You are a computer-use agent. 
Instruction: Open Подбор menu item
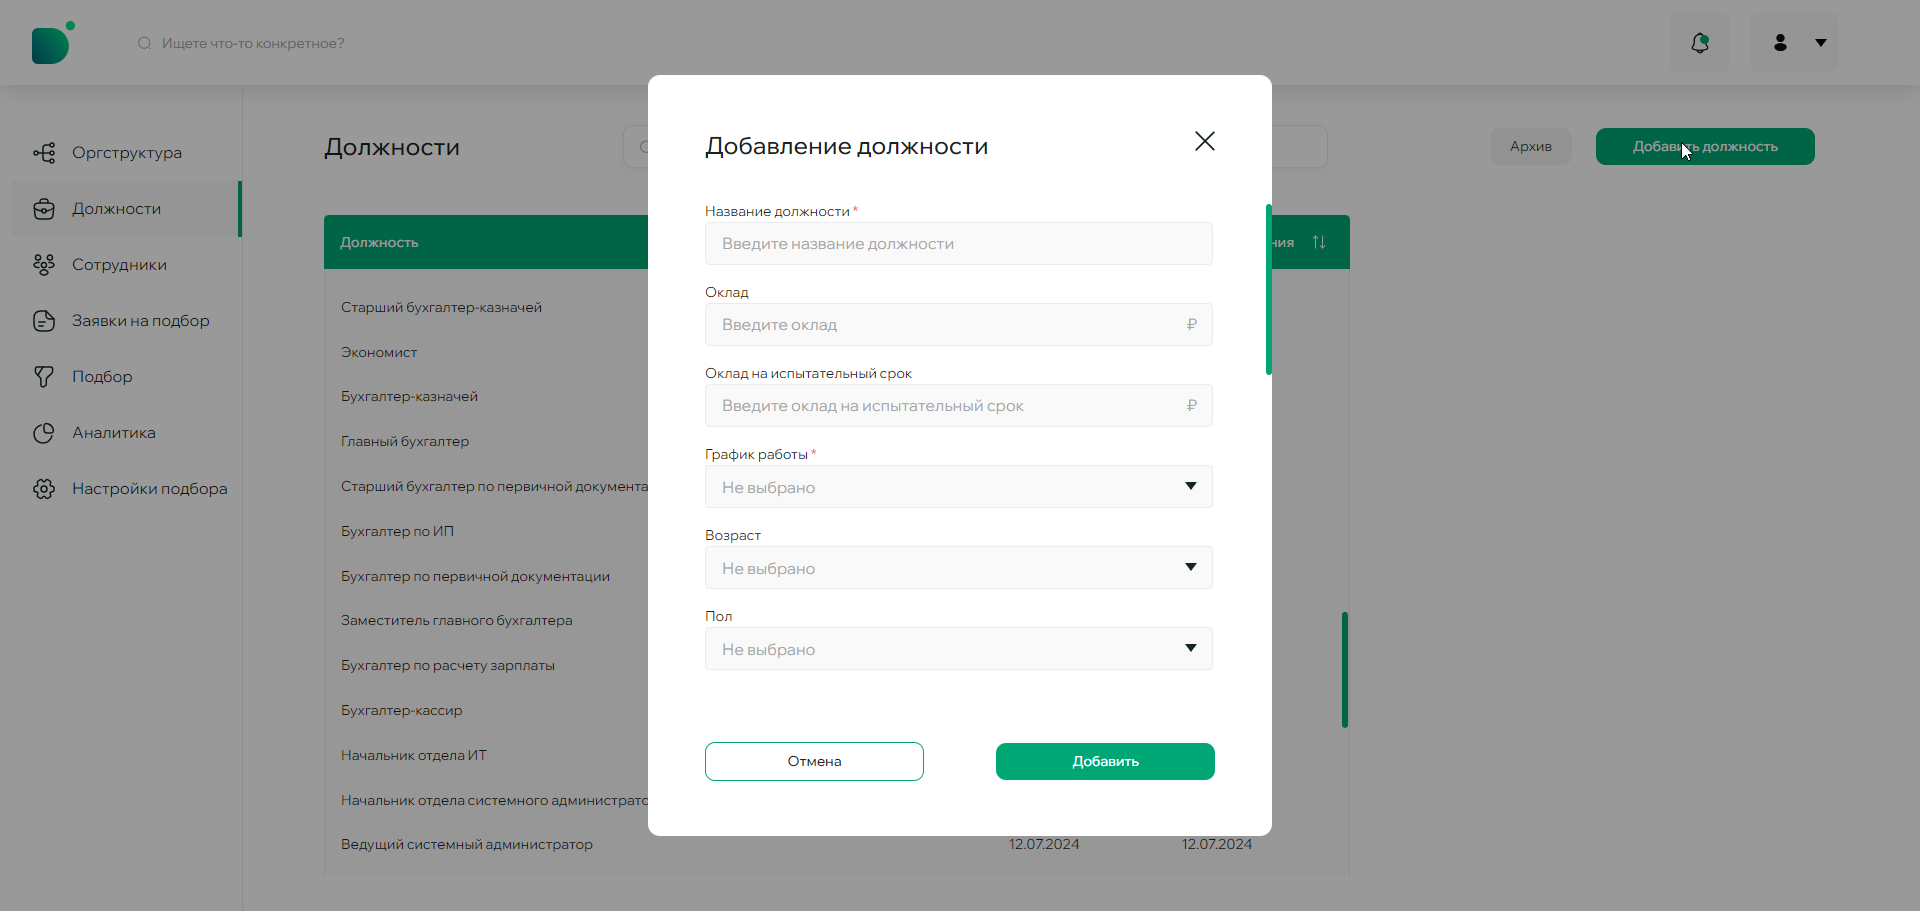coord(127,377)
